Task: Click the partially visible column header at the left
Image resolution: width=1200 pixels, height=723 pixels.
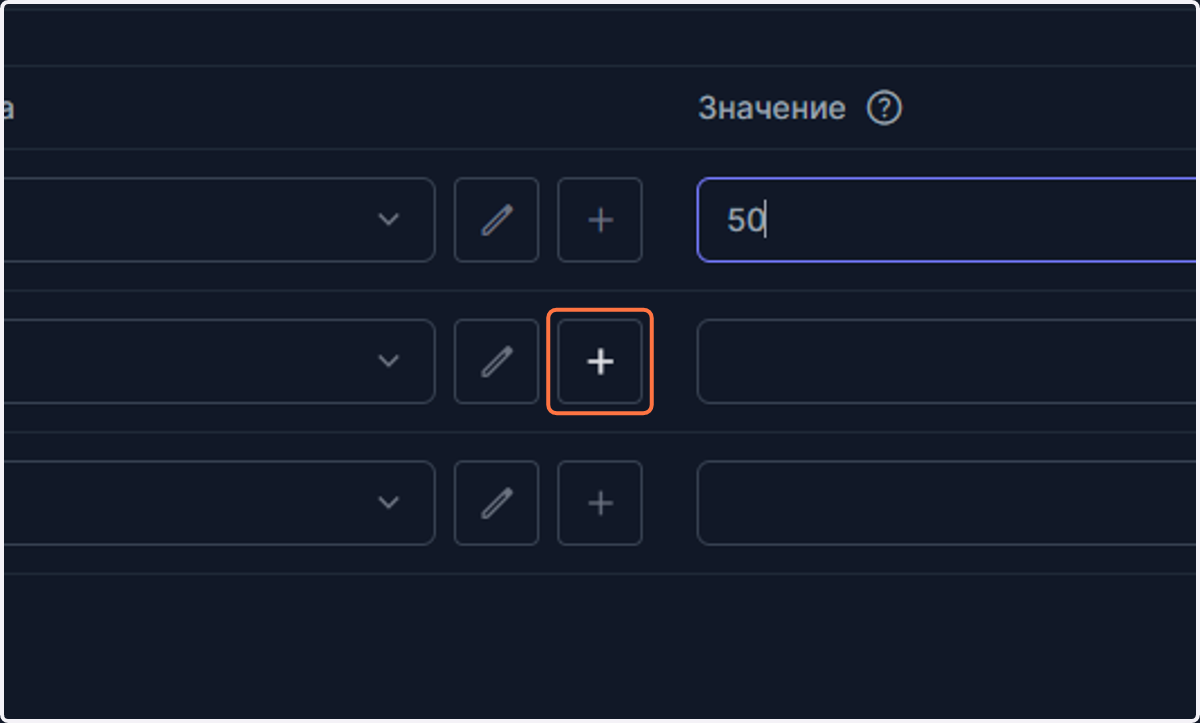Action: coord(8,108)
